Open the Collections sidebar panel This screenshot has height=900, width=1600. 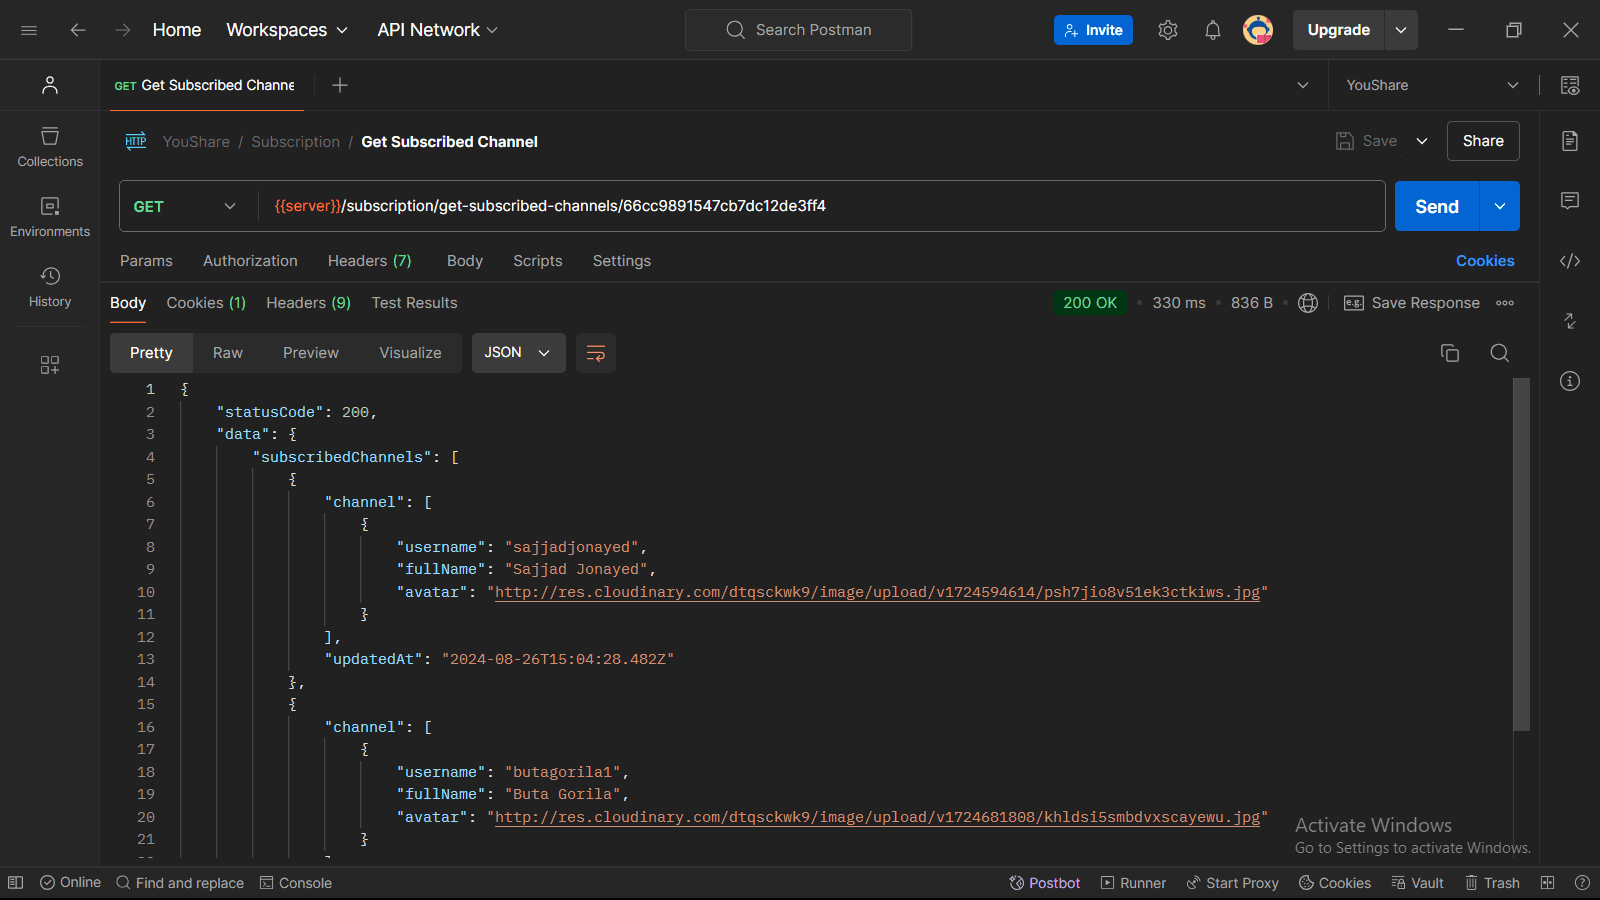pyautogui.click(x=50, y=146)
